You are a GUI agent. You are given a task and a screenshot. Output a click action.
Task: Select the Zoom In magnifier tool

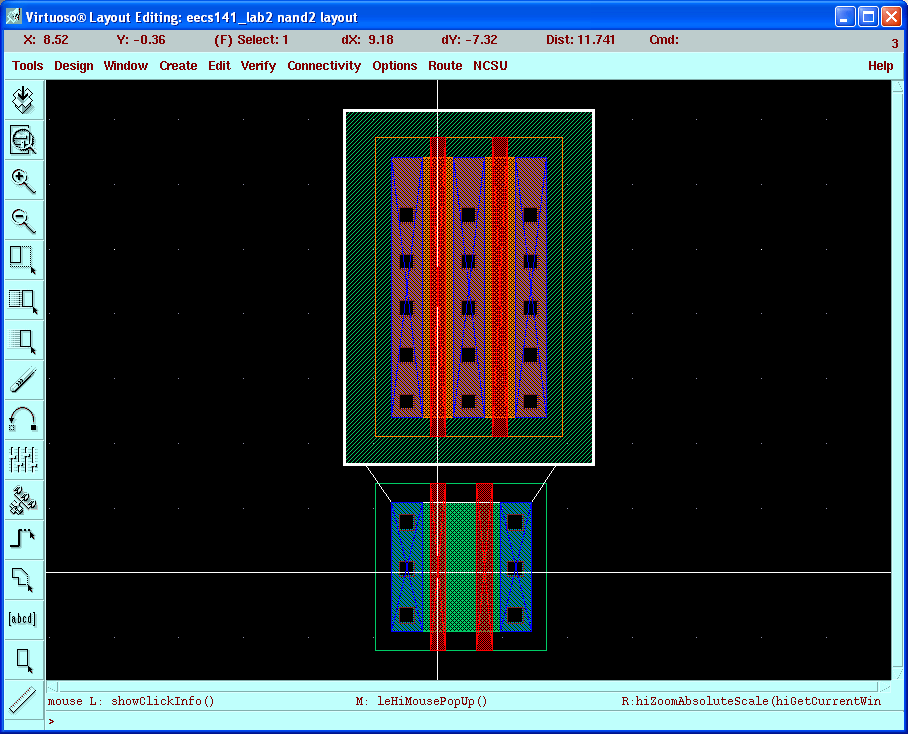tap(23, 180)
